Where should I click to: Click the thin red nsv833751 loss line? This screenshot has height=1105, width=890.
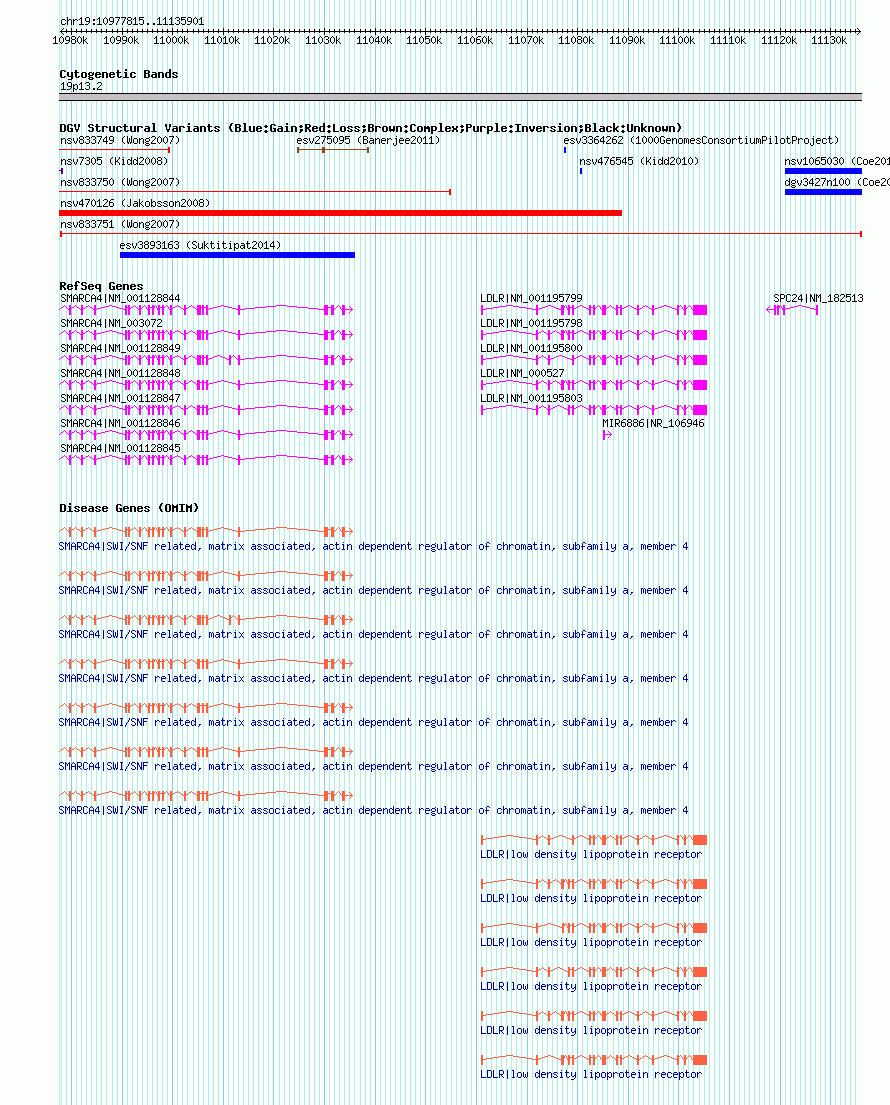pyautogui.click(x=461, y=234)
